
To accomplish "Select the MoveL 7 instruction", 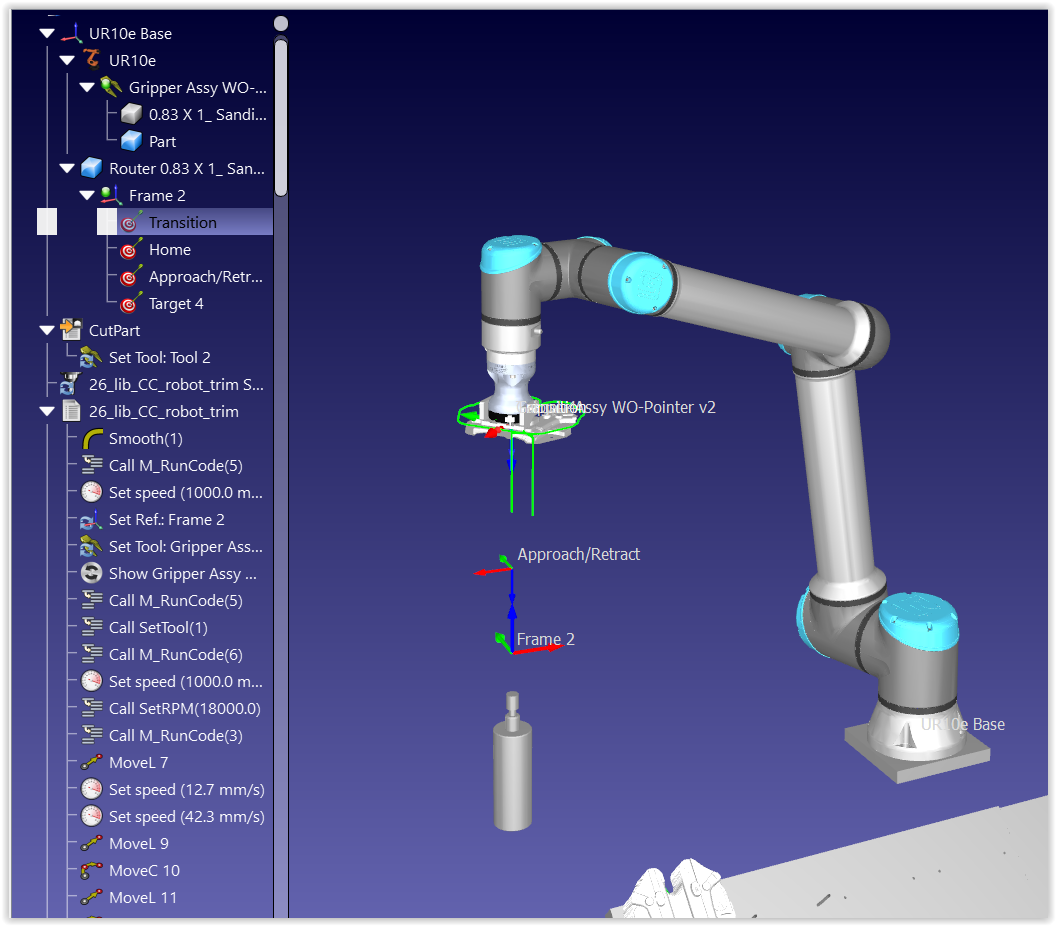I will point(138,763).
